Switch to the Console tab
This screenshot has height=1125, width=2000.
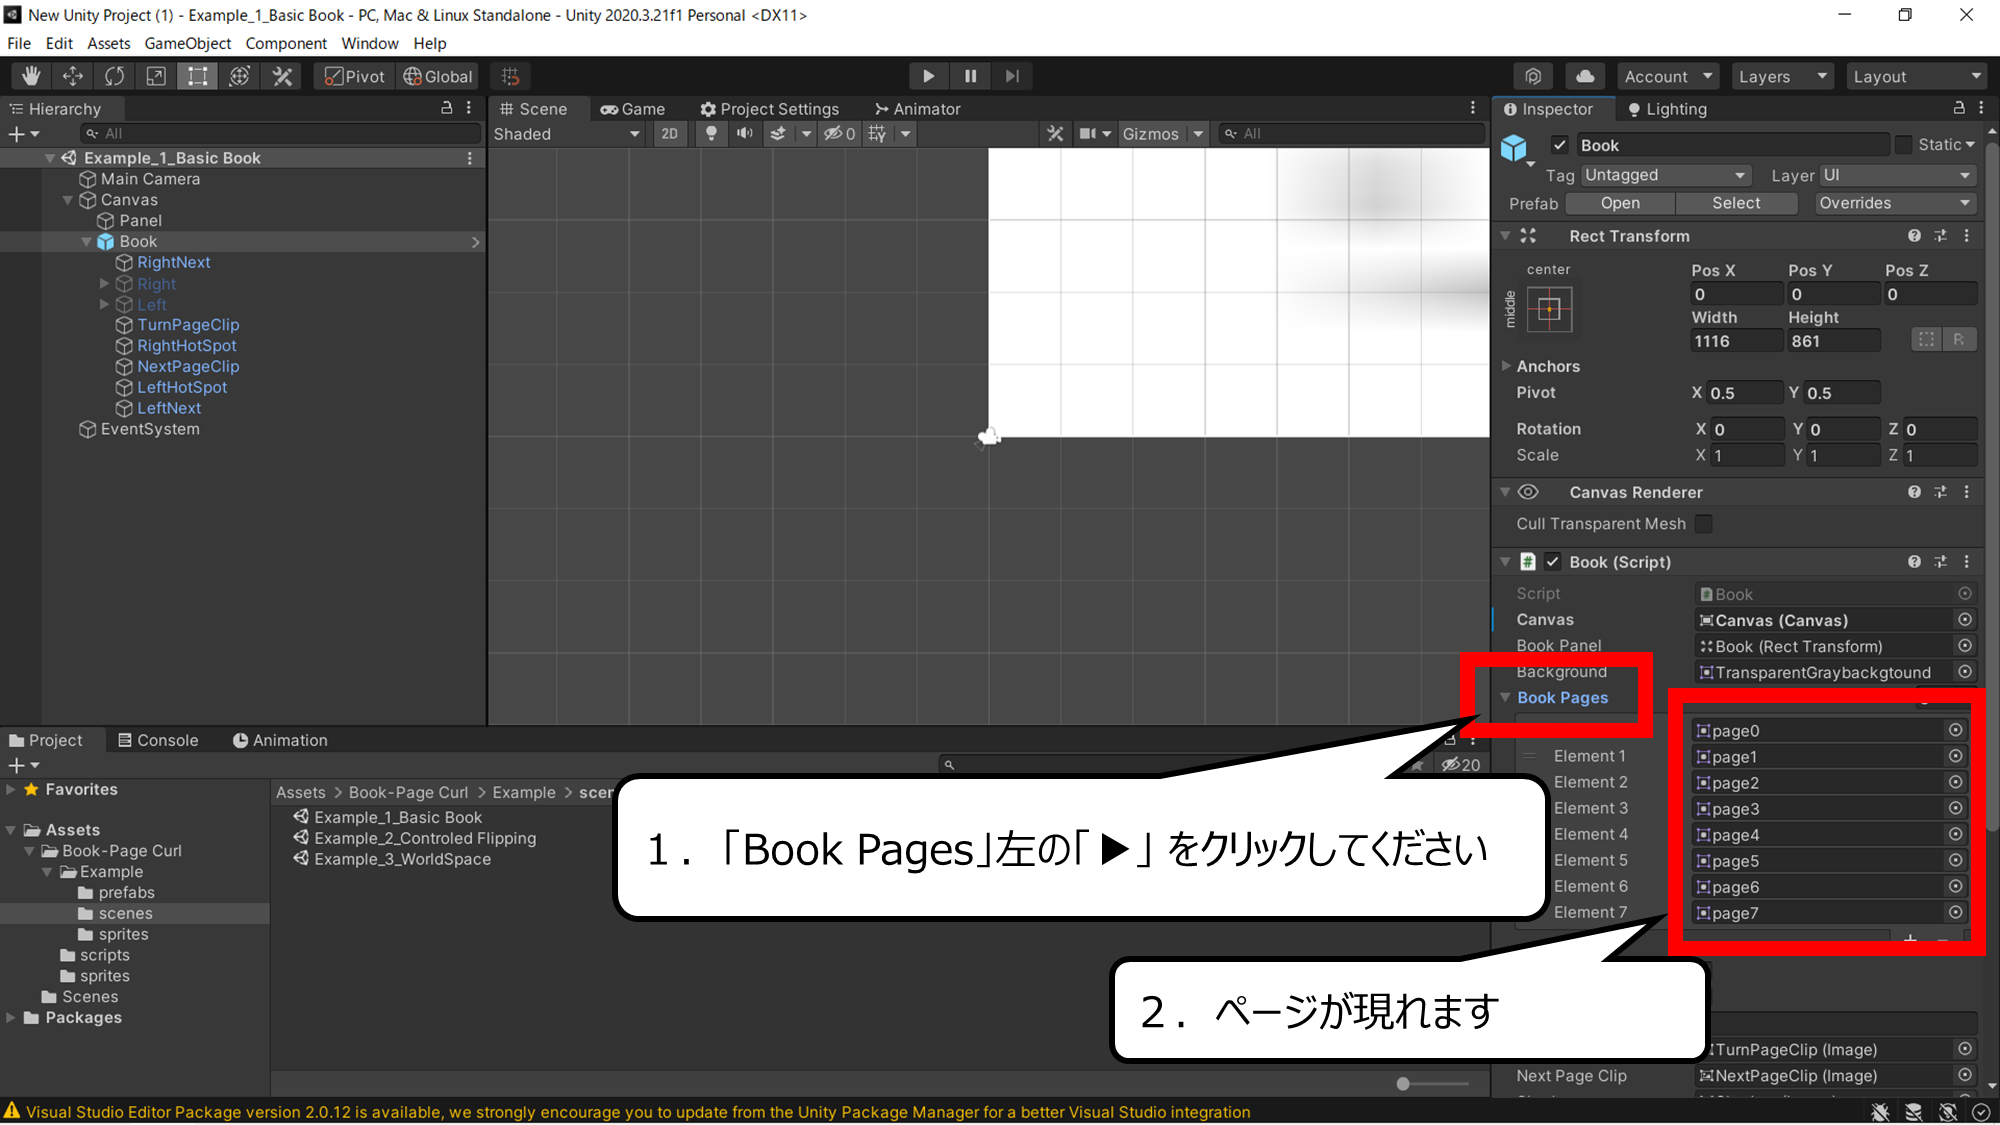coord(158,740)
